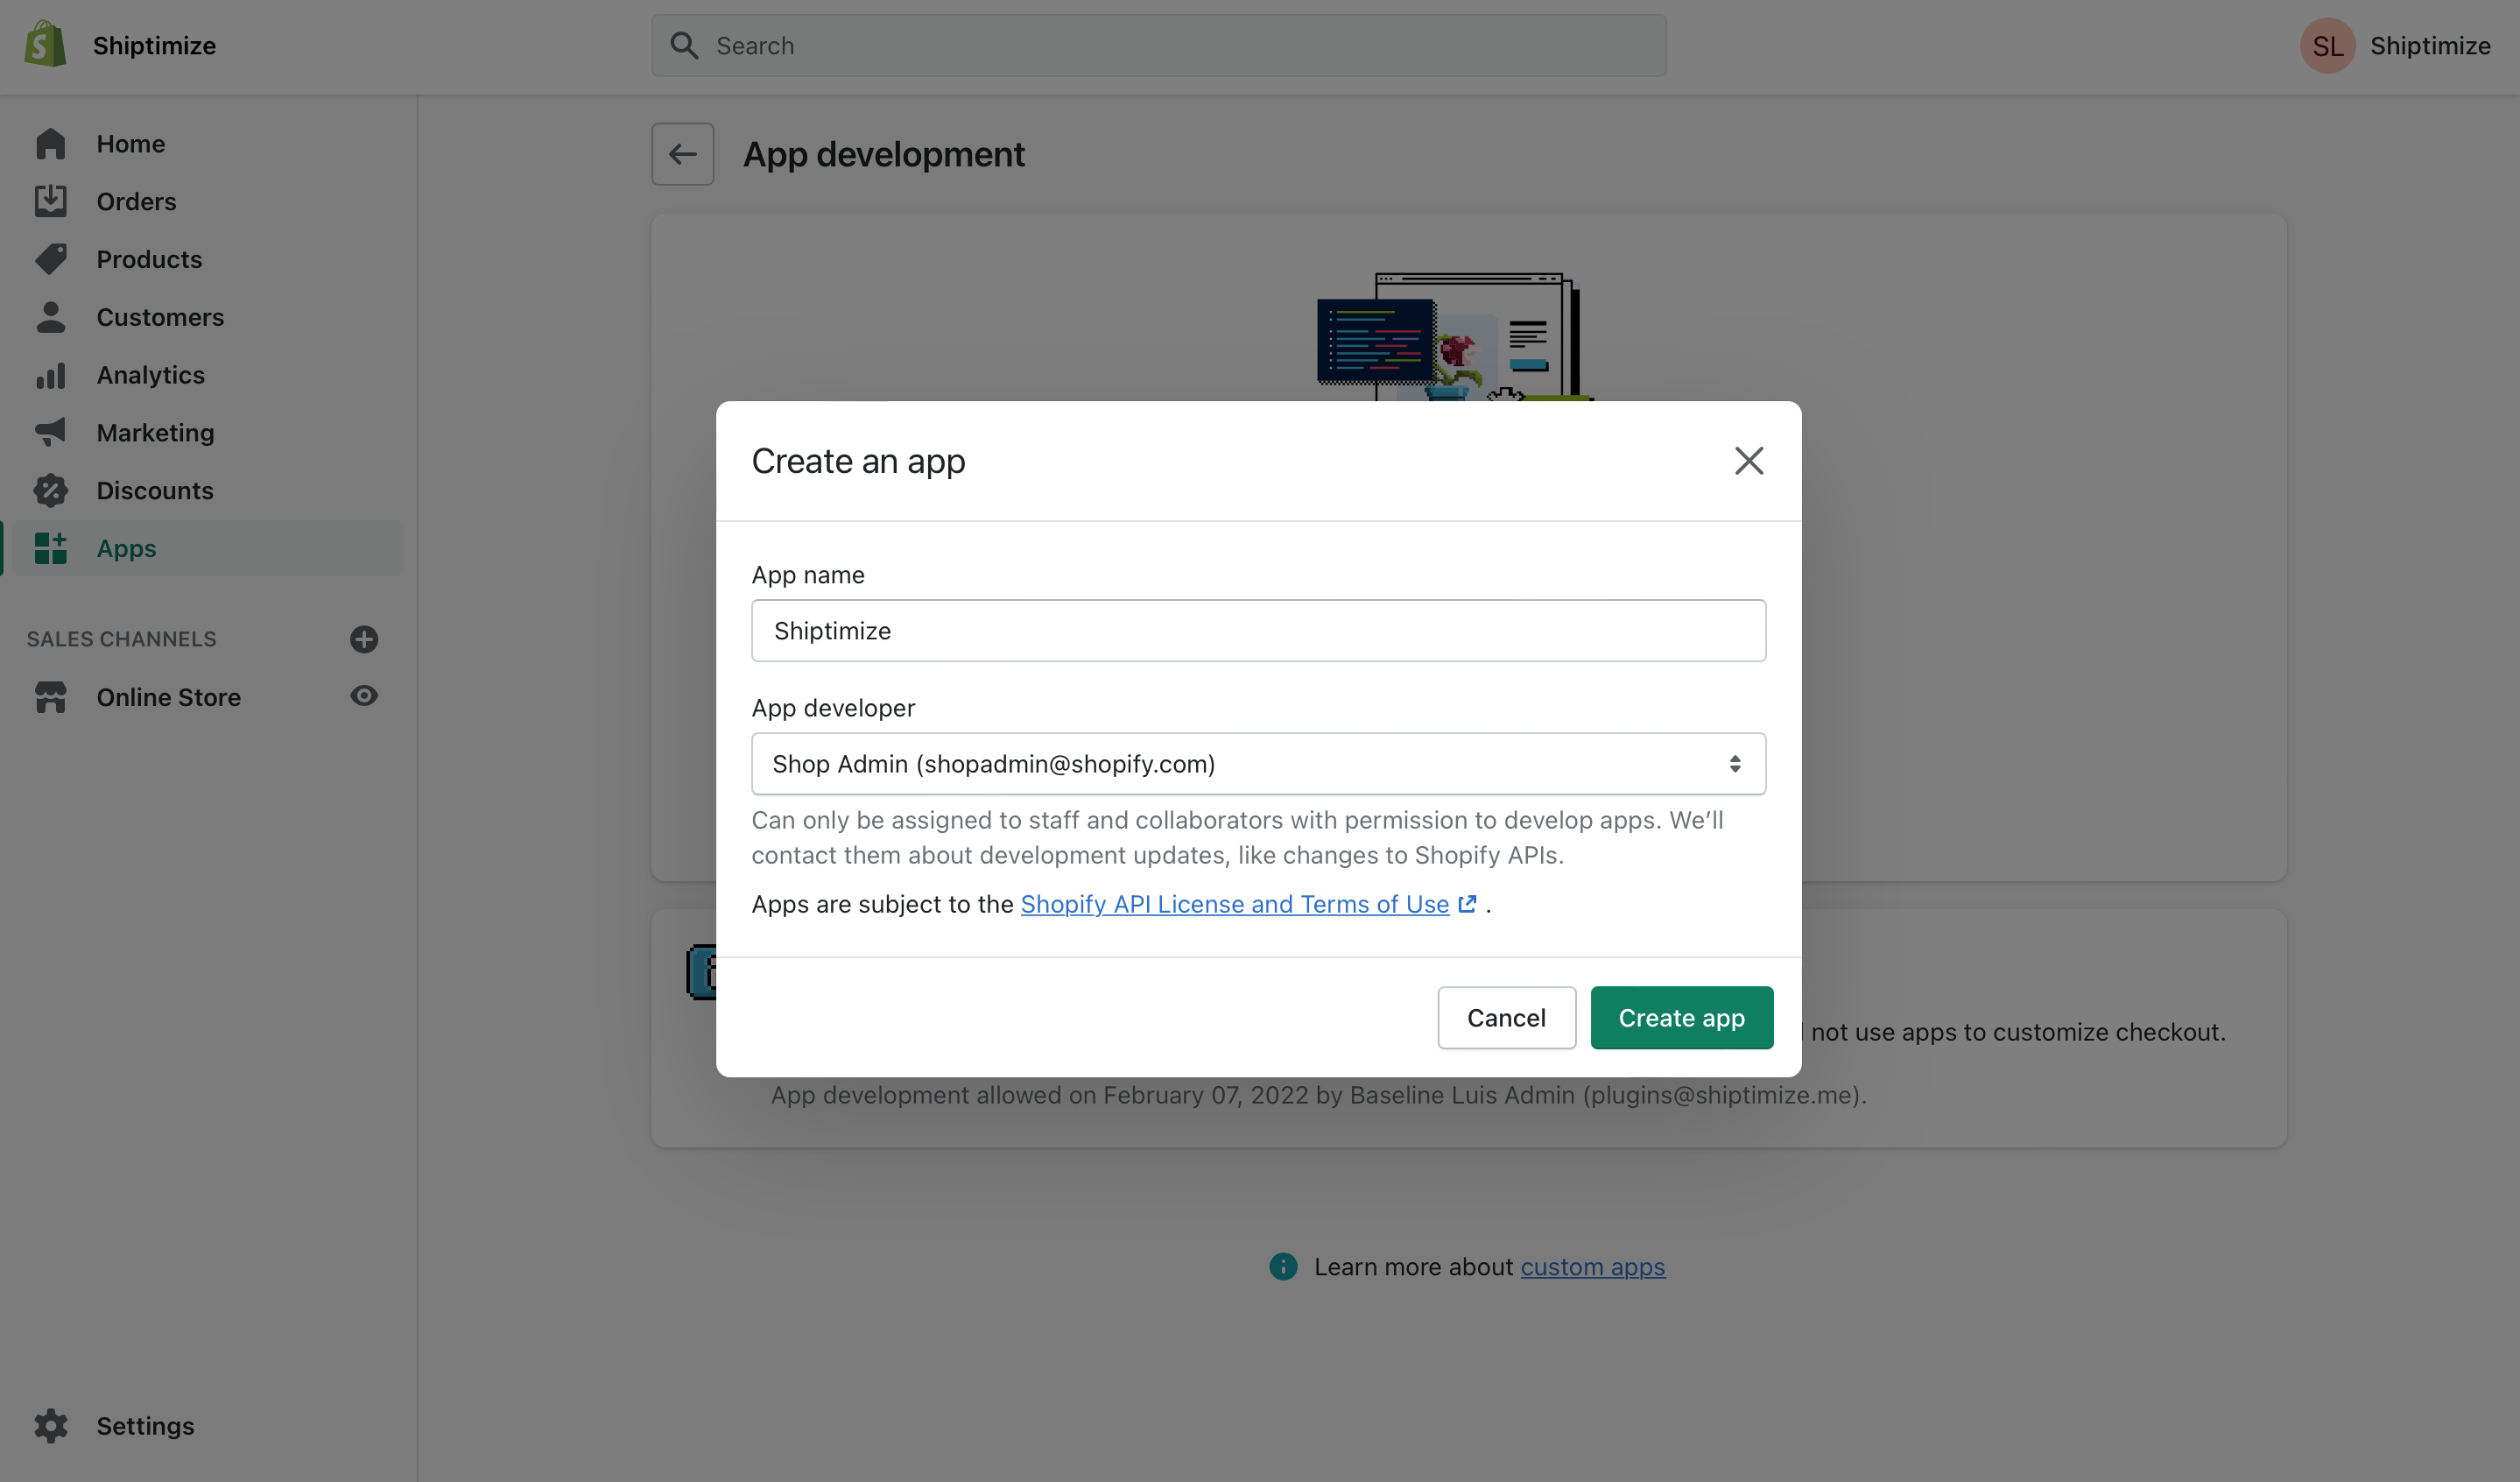Click the Create an app dialog title

(858, 461)
